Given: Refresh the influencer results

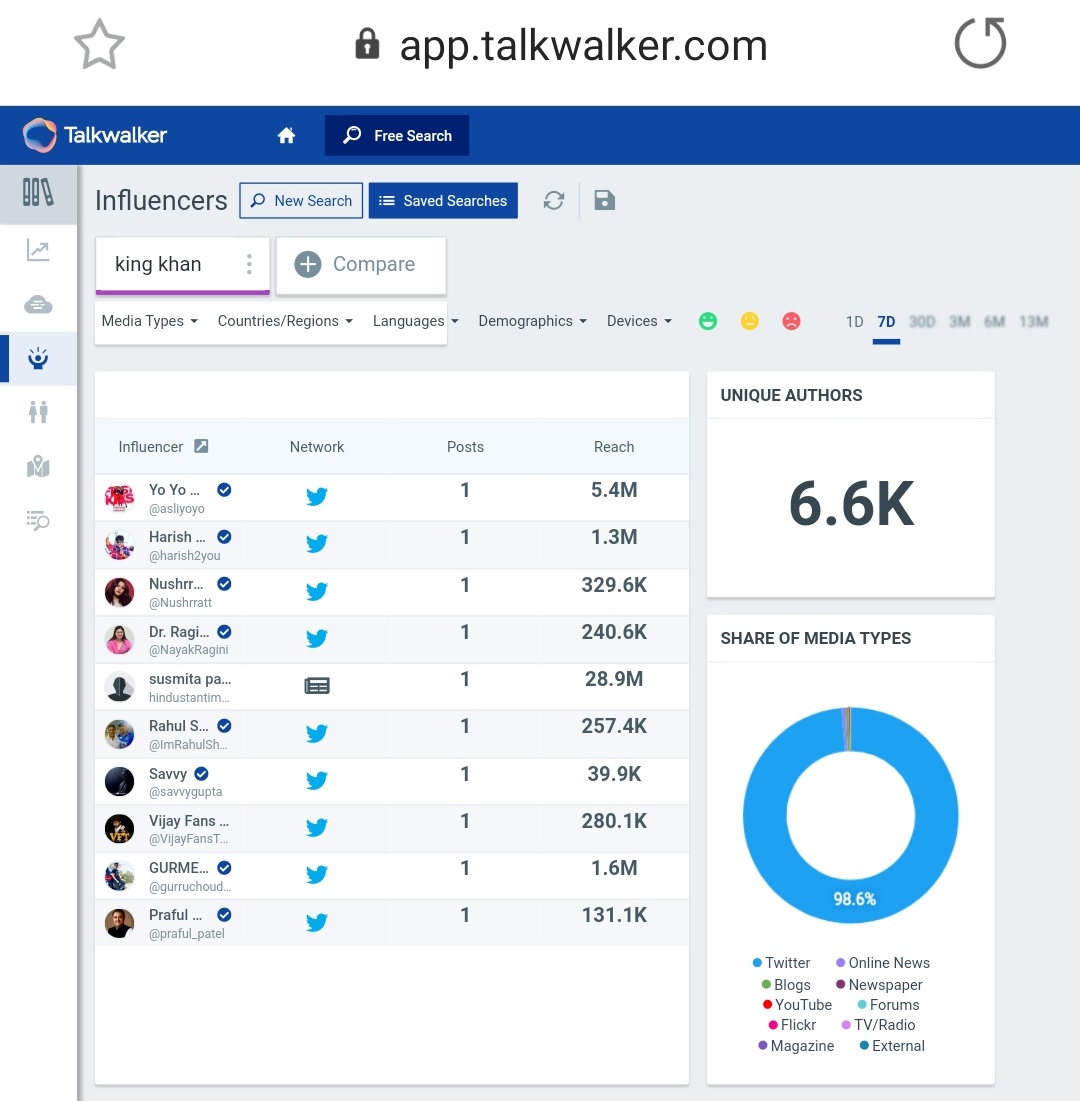Looking at the screenshot, I should point(553,200).
